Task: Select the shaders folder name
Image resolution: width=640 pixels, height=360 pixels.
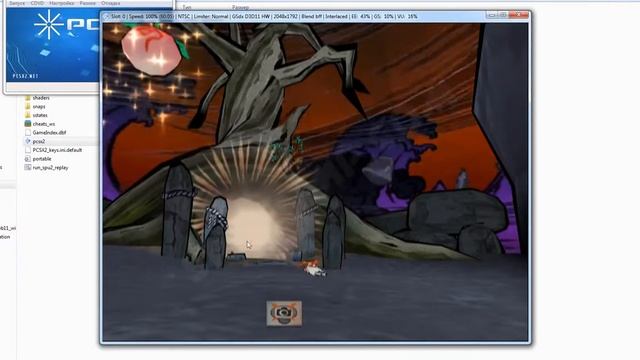Action: click(x=41, y=98)
